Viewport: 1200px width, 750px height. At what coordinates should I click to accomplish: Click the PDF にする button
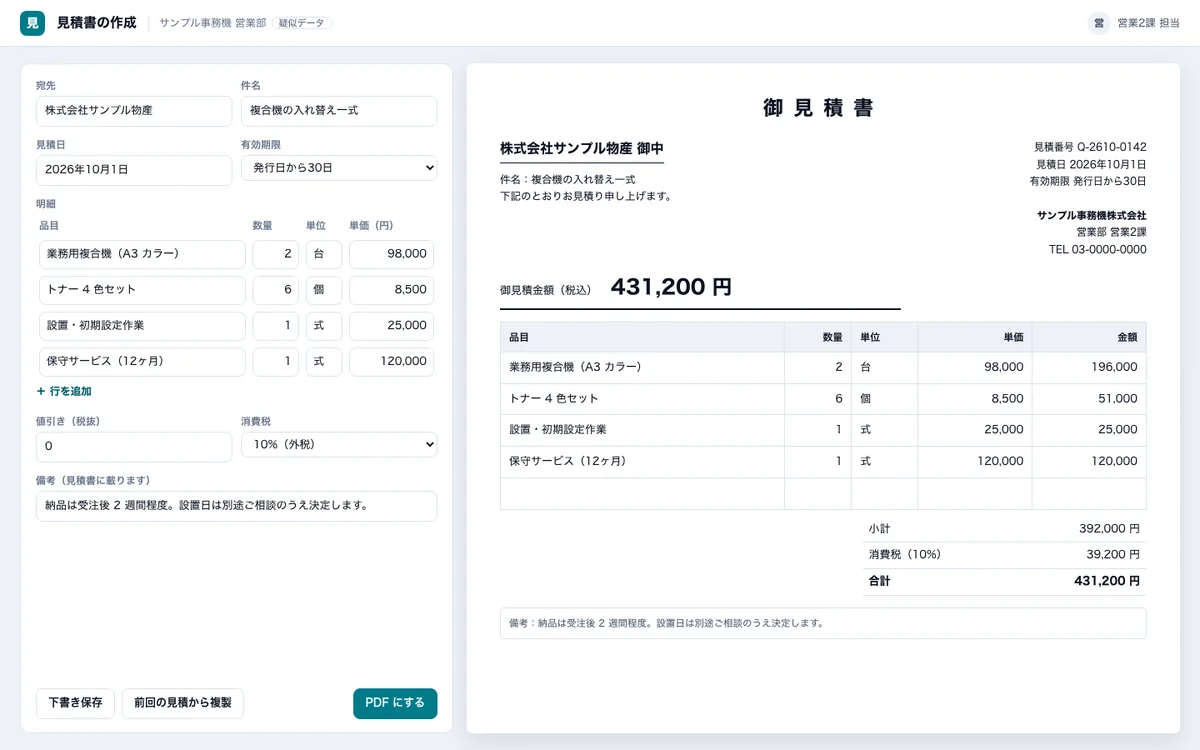pyautogui.click(x=395, y=703)
